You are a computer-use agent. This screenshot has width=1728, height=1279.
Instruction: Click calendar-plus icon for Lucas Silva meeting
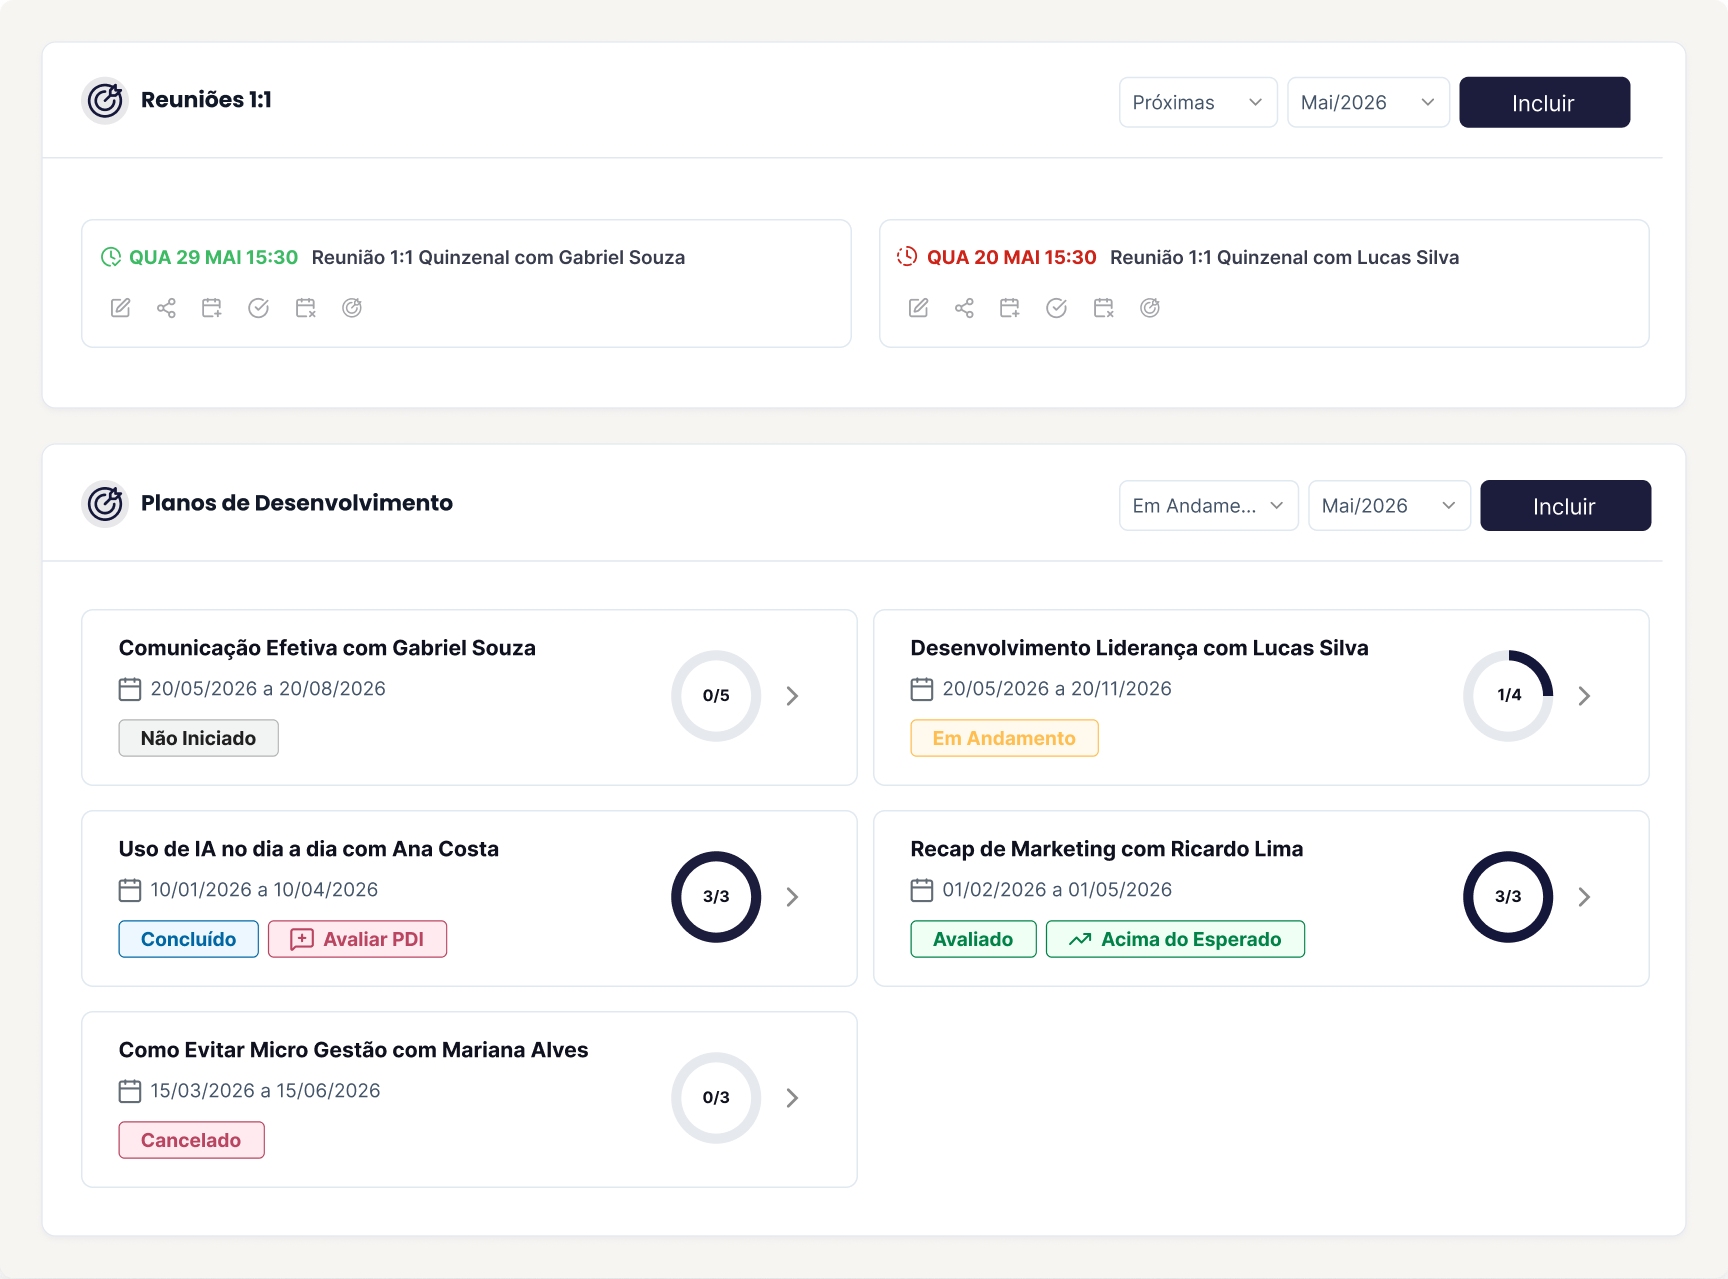[1010, 308]
